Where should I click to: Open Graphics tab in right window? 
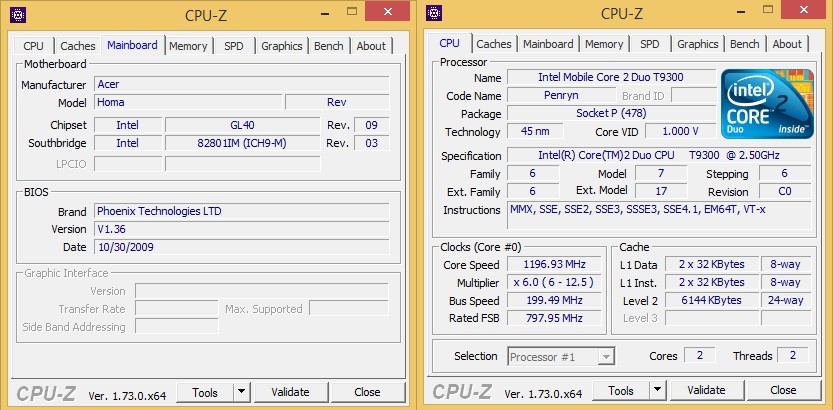[x=698, y=44]
